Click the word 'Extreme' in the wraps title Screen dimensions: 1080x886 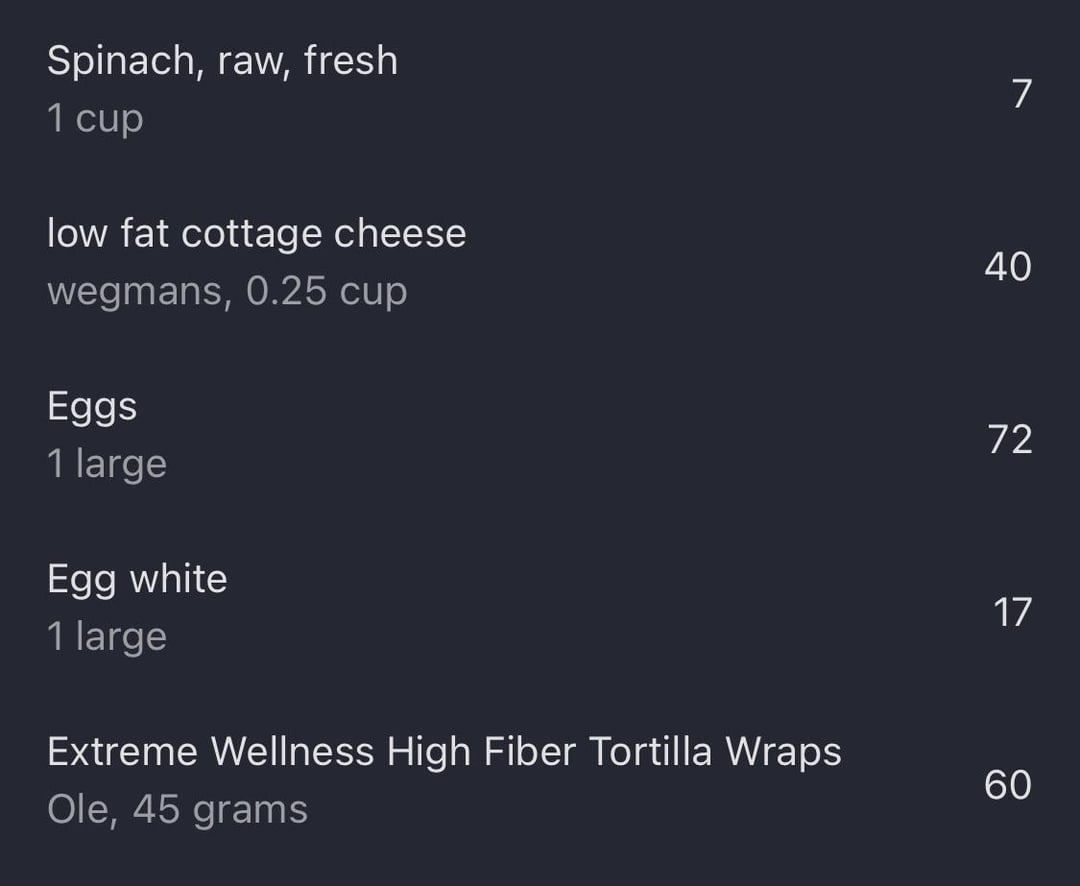tap(123, 751)
